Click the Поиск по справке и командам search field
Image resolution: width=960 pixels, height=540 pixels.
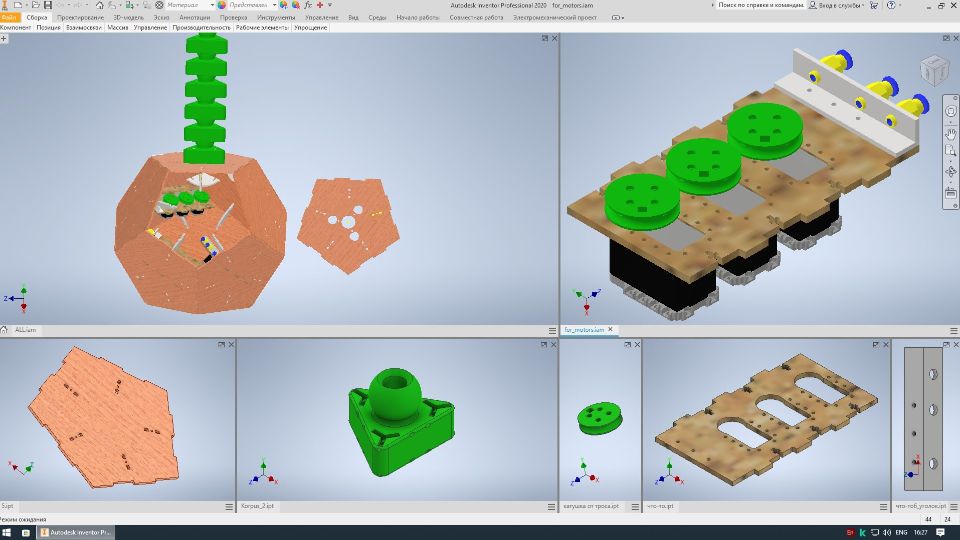click(x=761, y=5)
